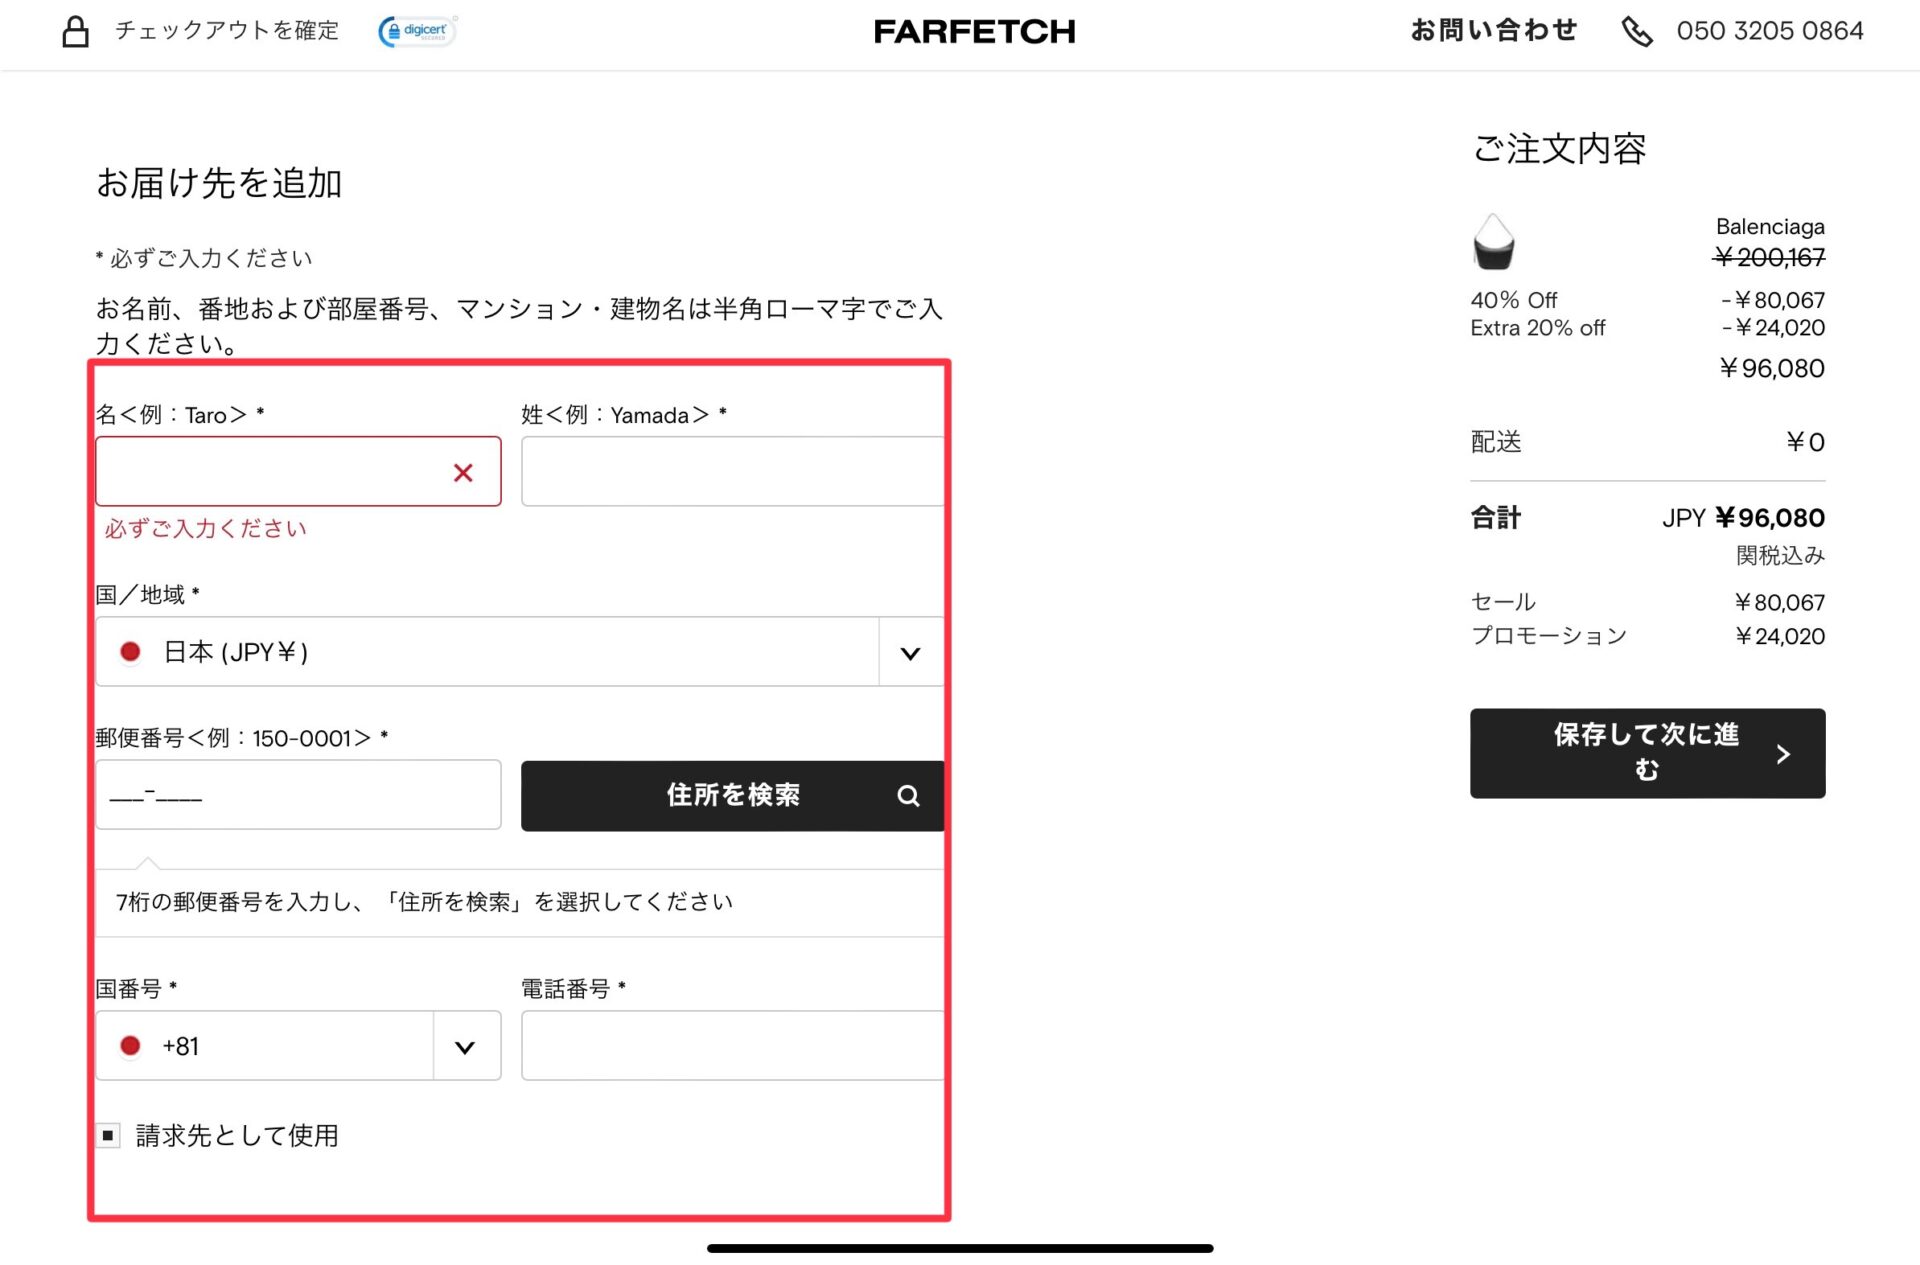Image resolution: width=1920 pixels, height=1265 pixels.
Task: Focus the 電話番号 phone number field
Action: pos(732,1046)
